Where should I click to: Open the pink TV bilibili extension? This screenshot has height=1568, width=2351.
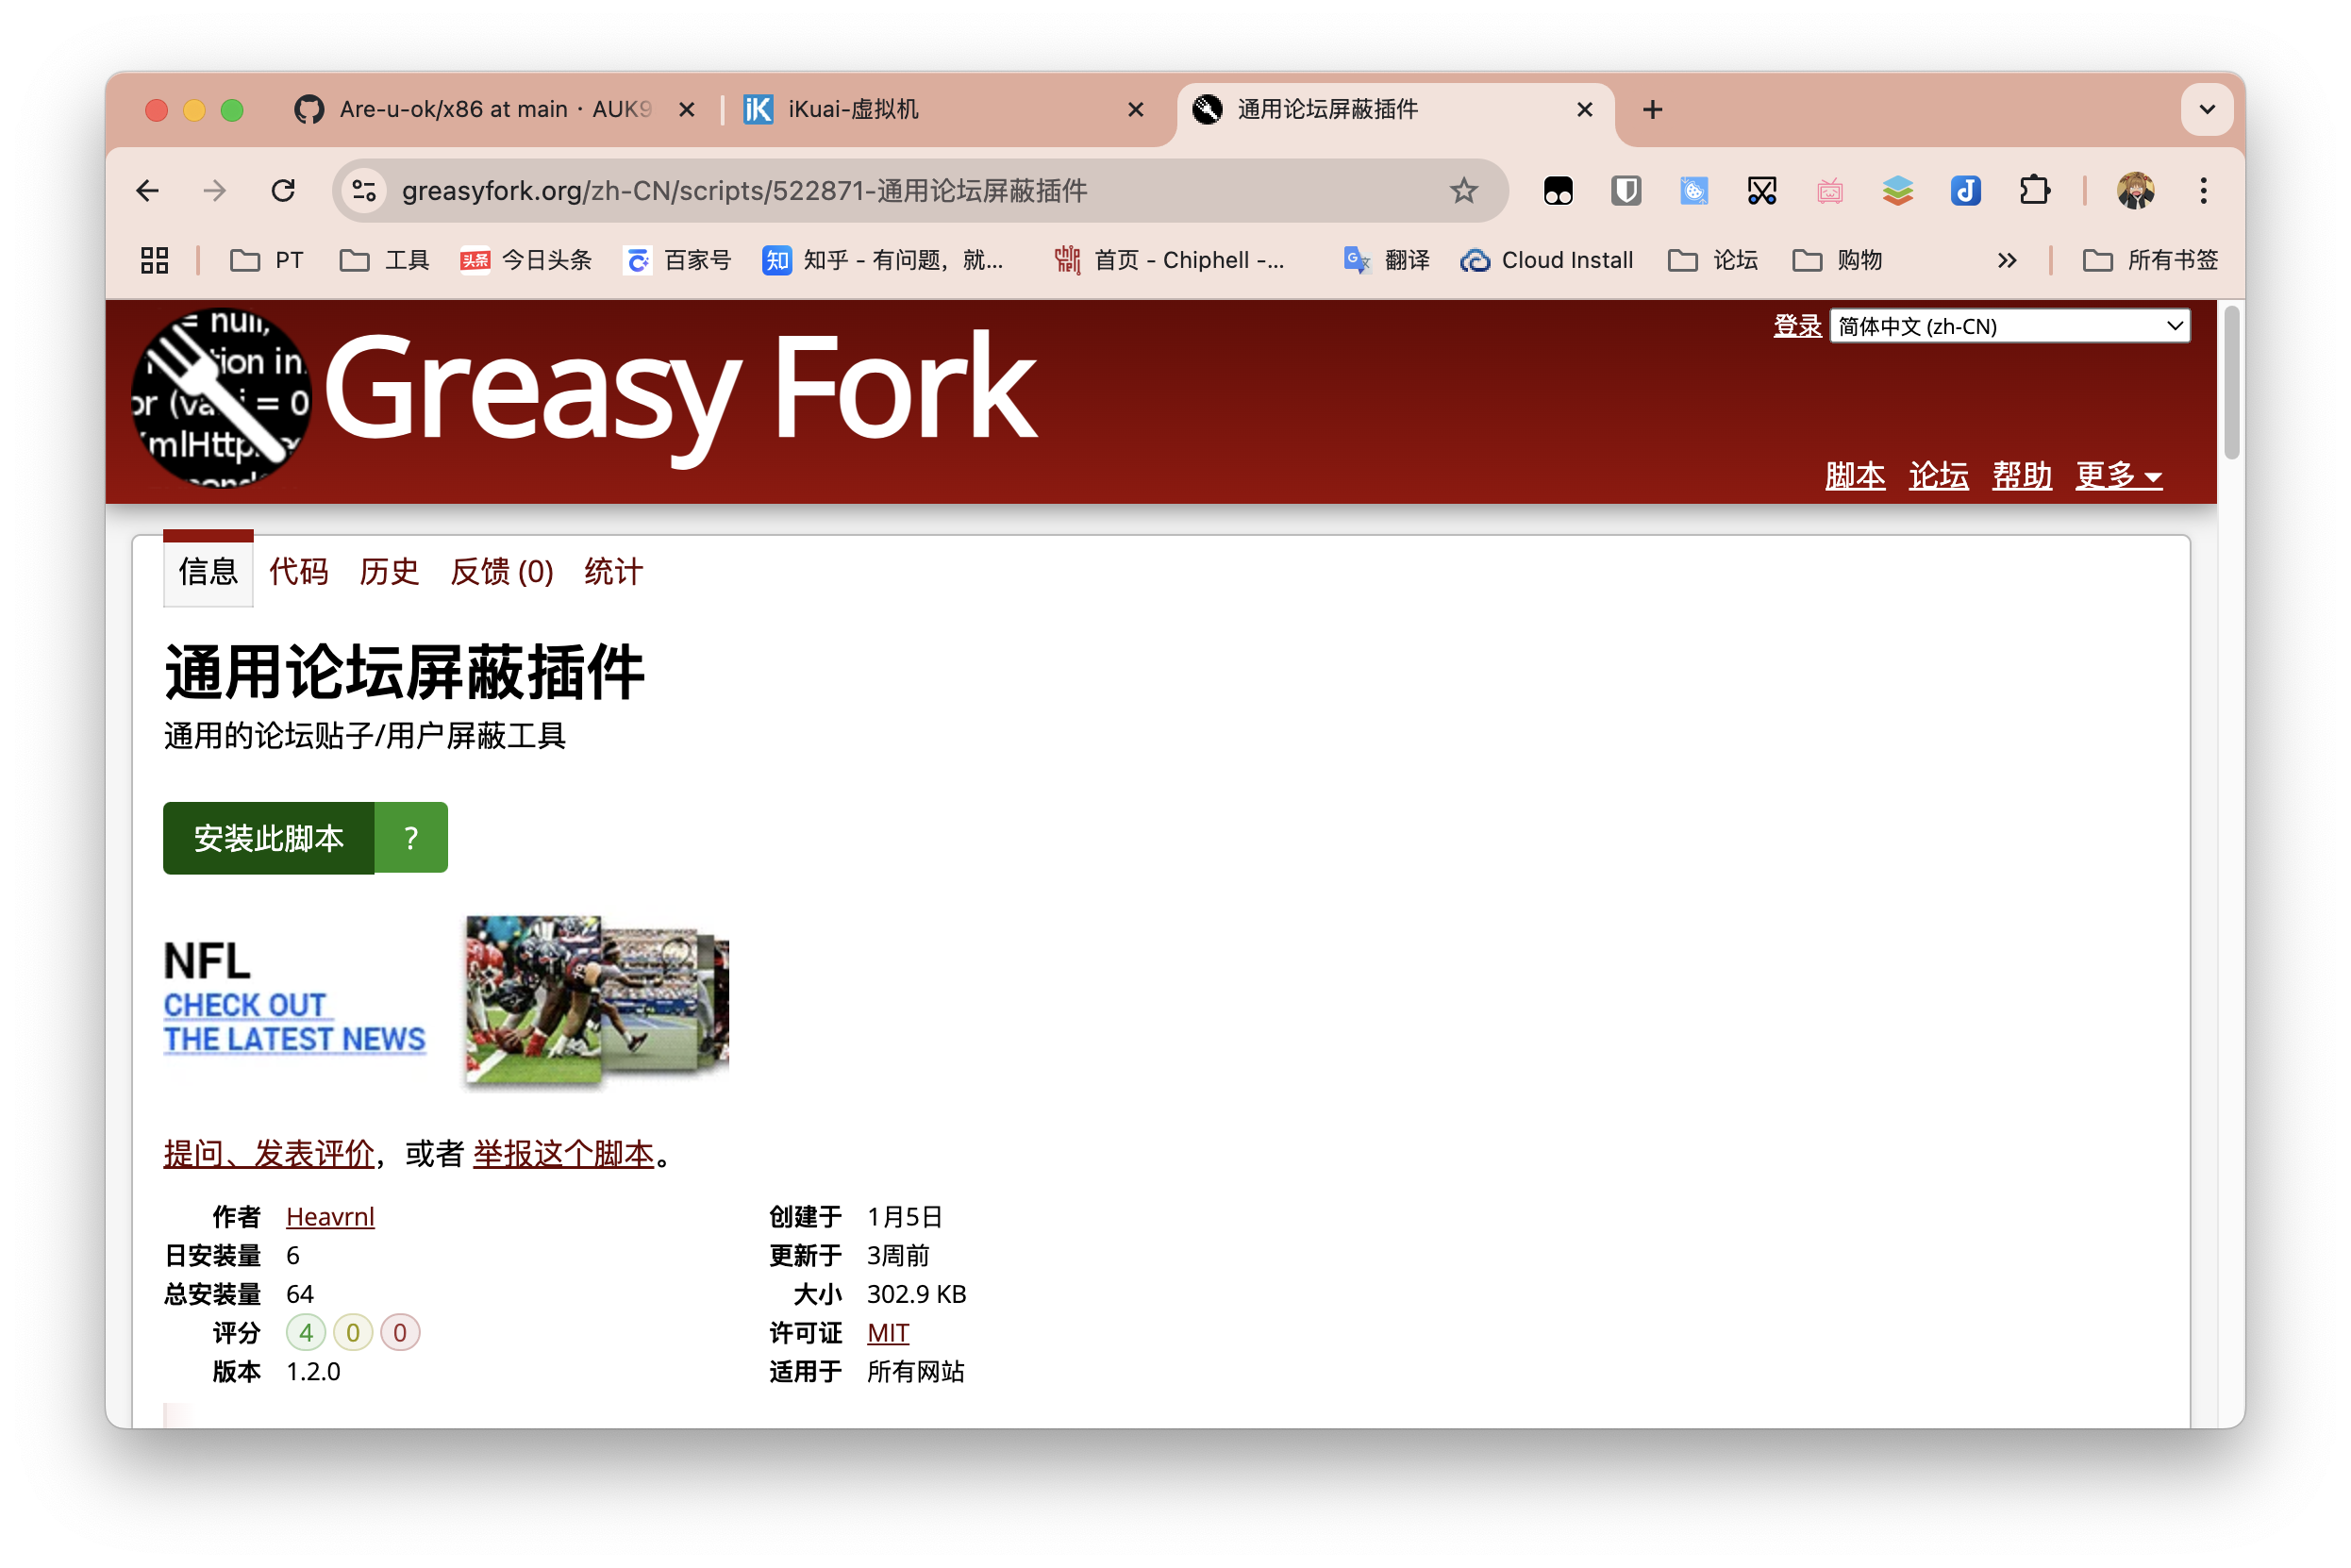[1830, 191]
